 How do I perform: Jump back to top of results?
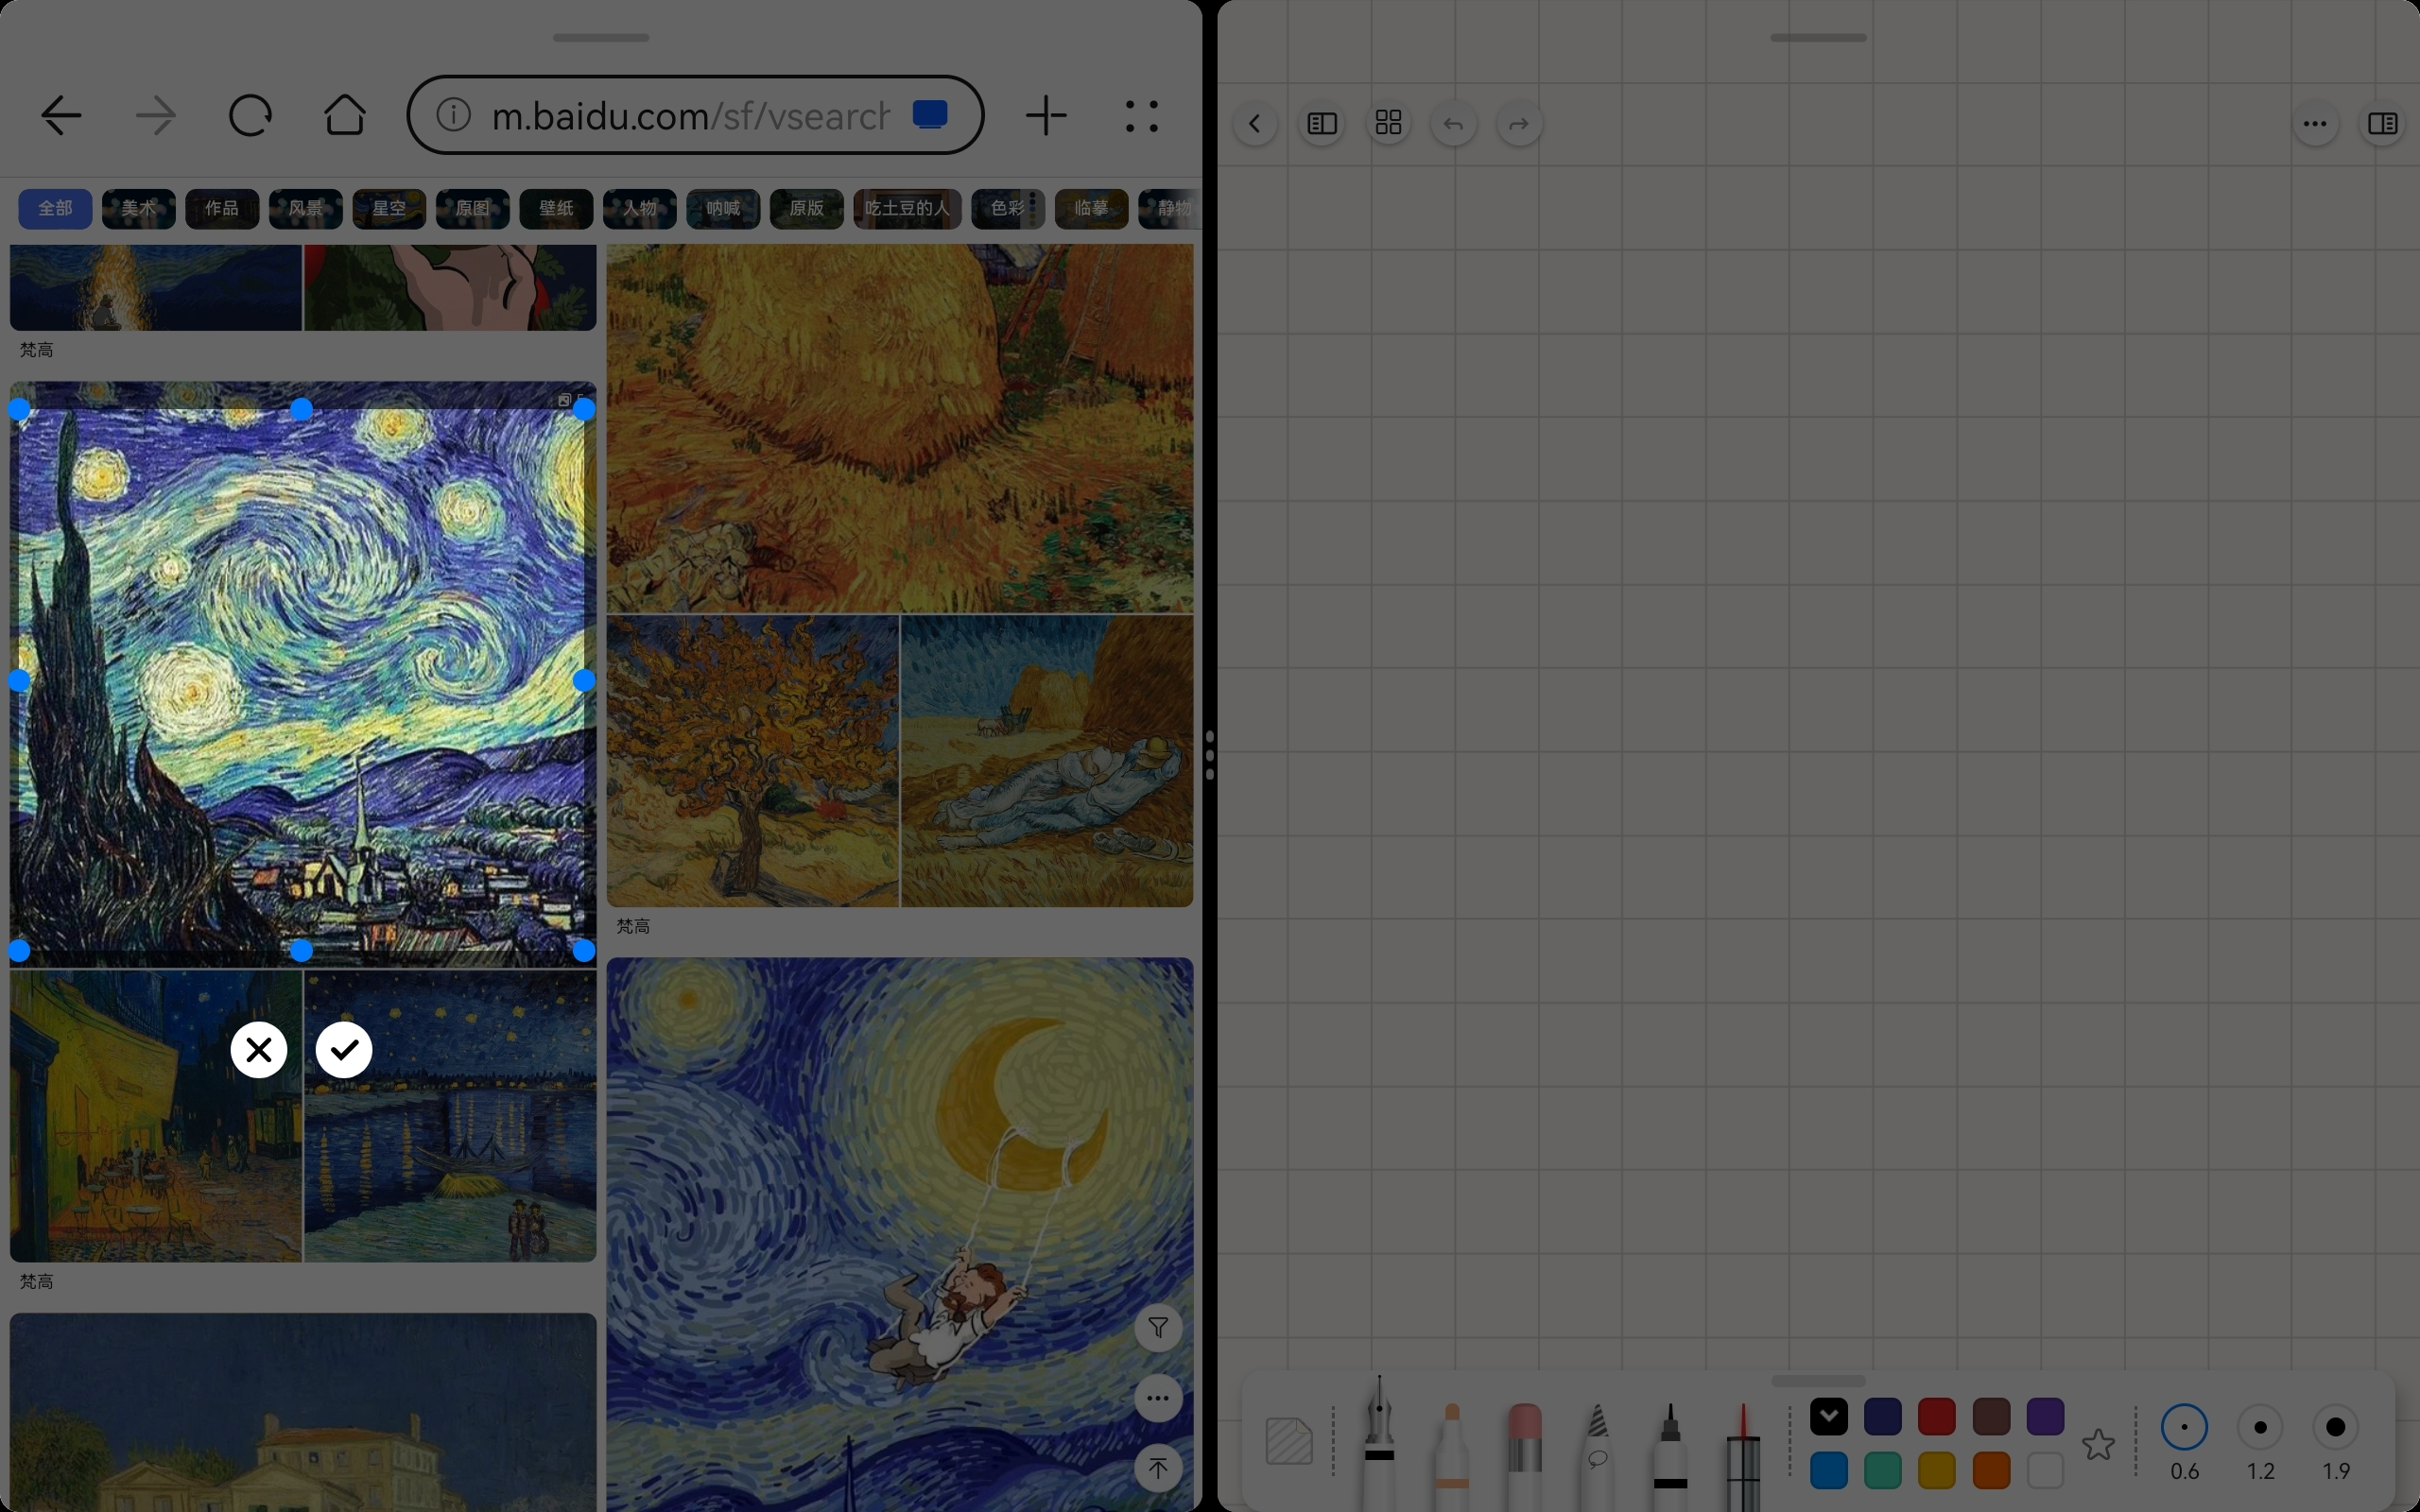tap(1158, 1468)
